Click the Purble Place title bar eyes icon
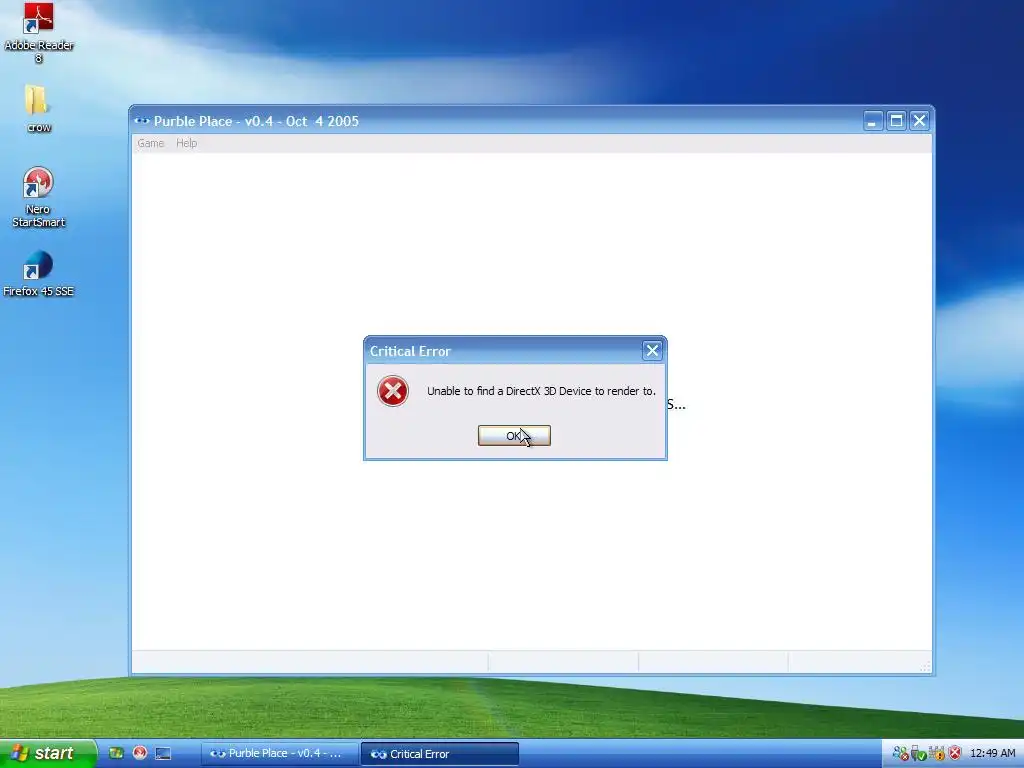1024x768 pixels. pyautogui.click(x=142, y=121)
